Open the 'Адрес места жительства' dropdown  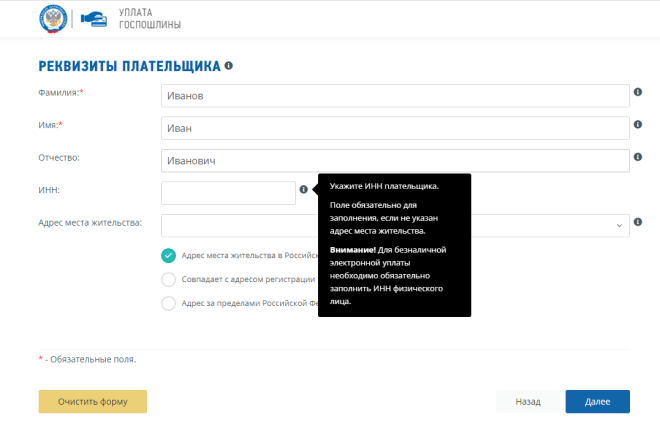tap(395, 226)
